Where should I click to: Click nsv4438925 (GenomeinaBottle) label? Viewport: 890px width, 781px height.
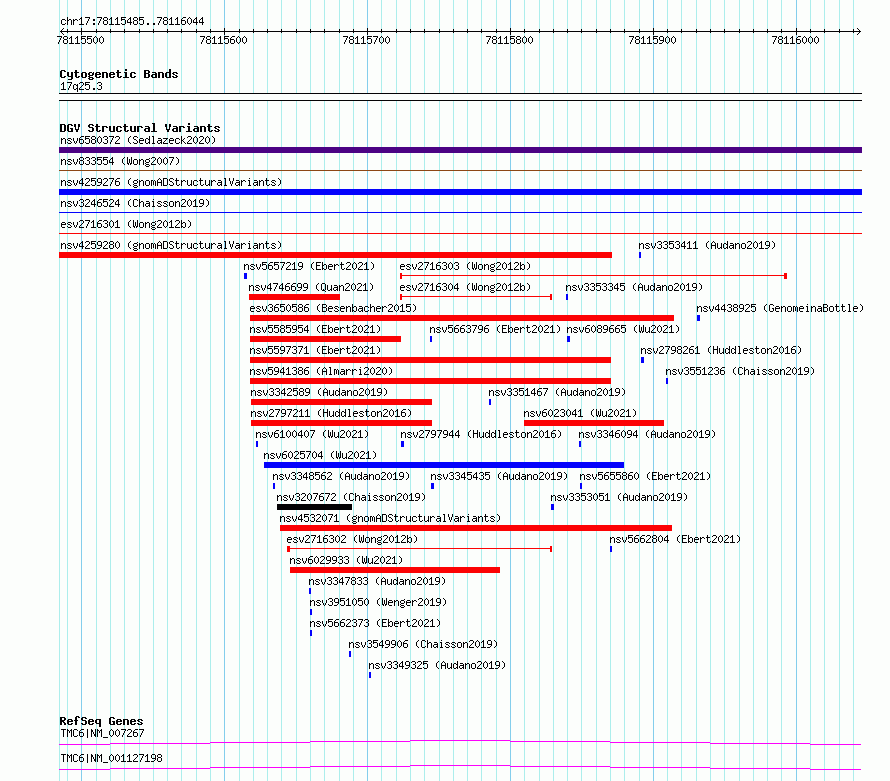click(780, 308)
